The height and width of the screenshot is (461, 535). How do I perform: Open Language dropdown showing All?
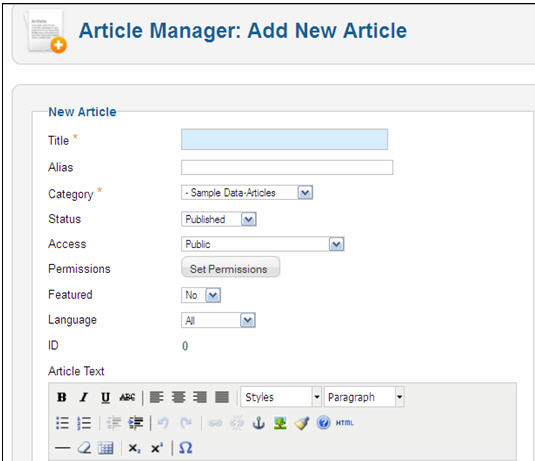click(218, 320)
